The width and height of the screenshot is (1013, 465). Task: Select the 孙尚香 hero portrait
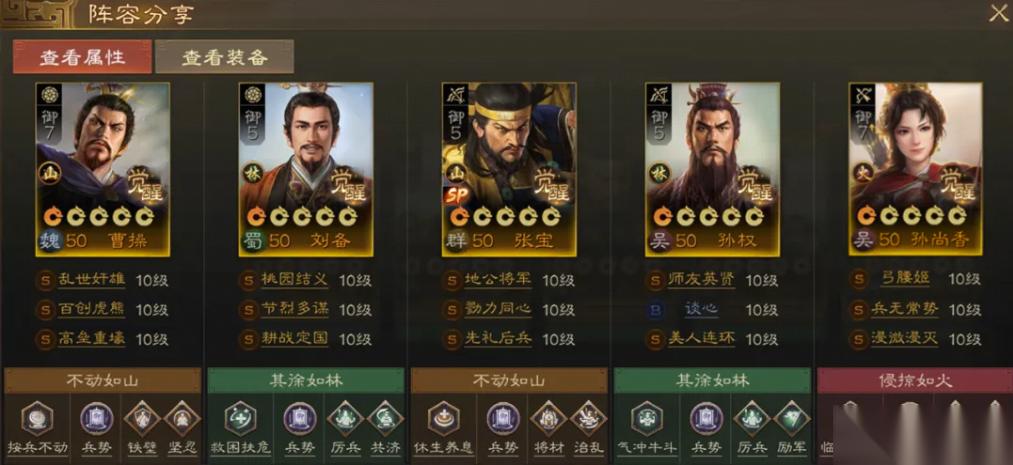coord(915,169)
